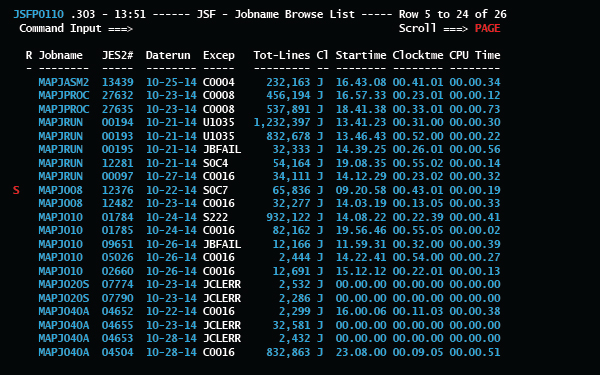Click JES2 number 12281
This screenshot has height=375, width=600.
117,163
